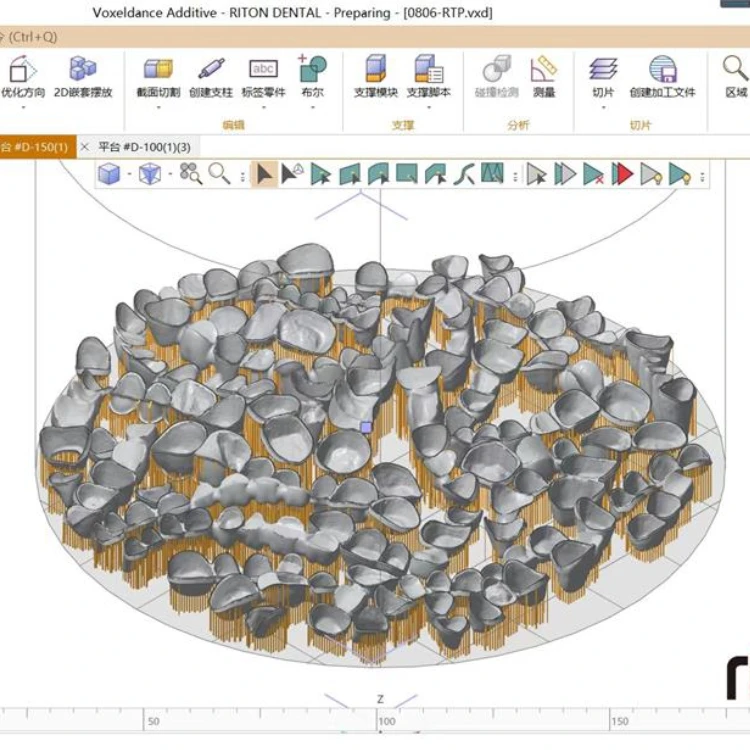Click the blue selection handle on the build plate

click(x=366, y=427)
